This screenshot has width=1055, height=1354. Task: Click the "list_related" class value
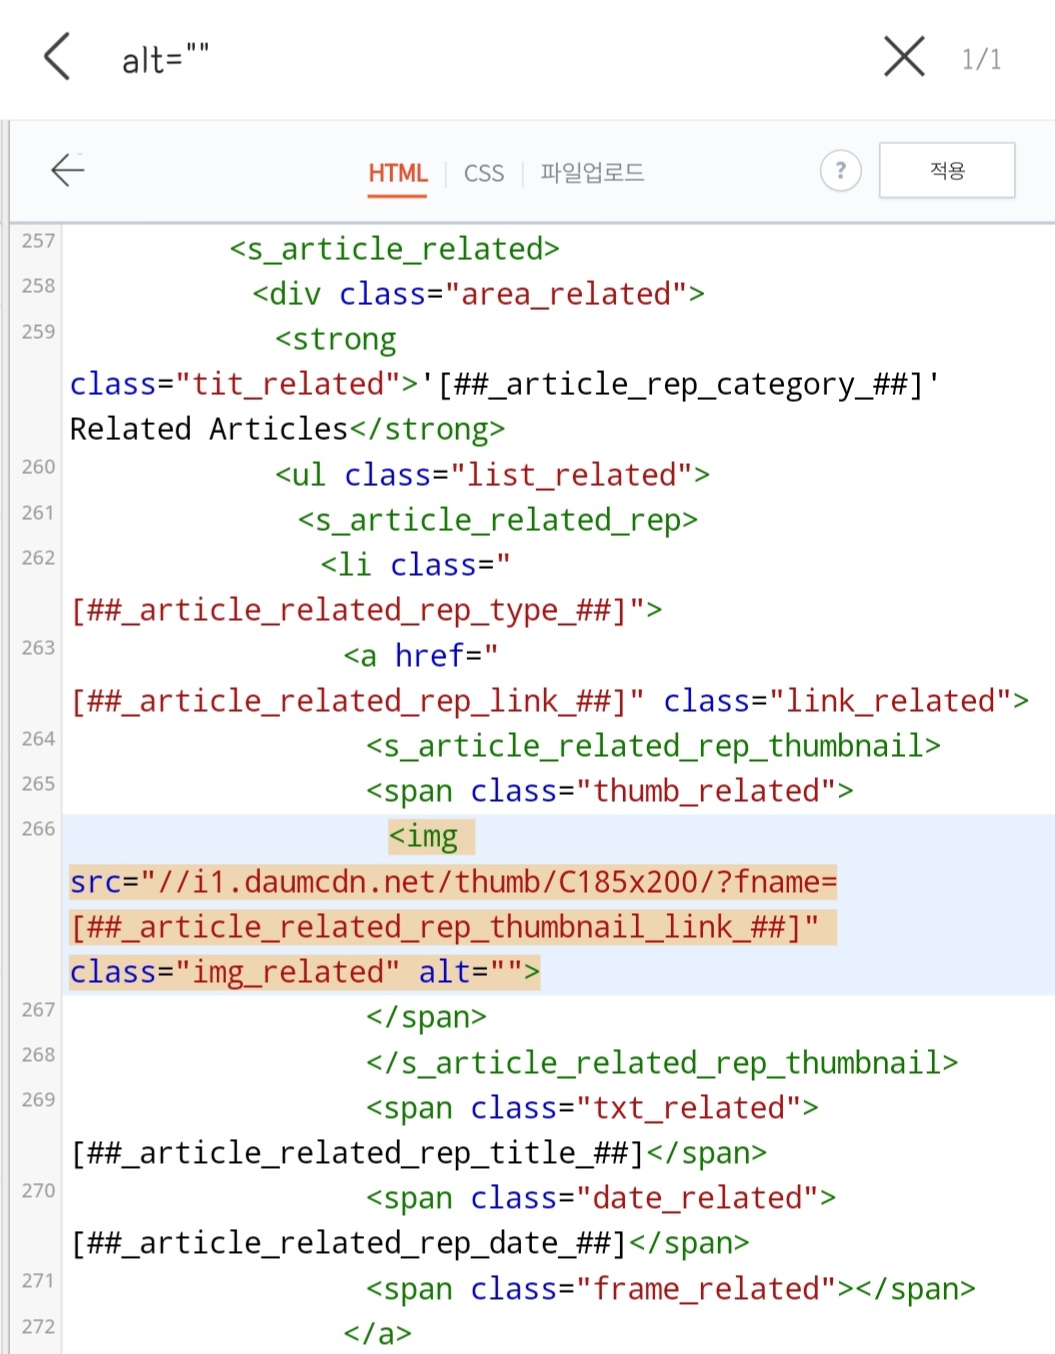coord(572,475)
